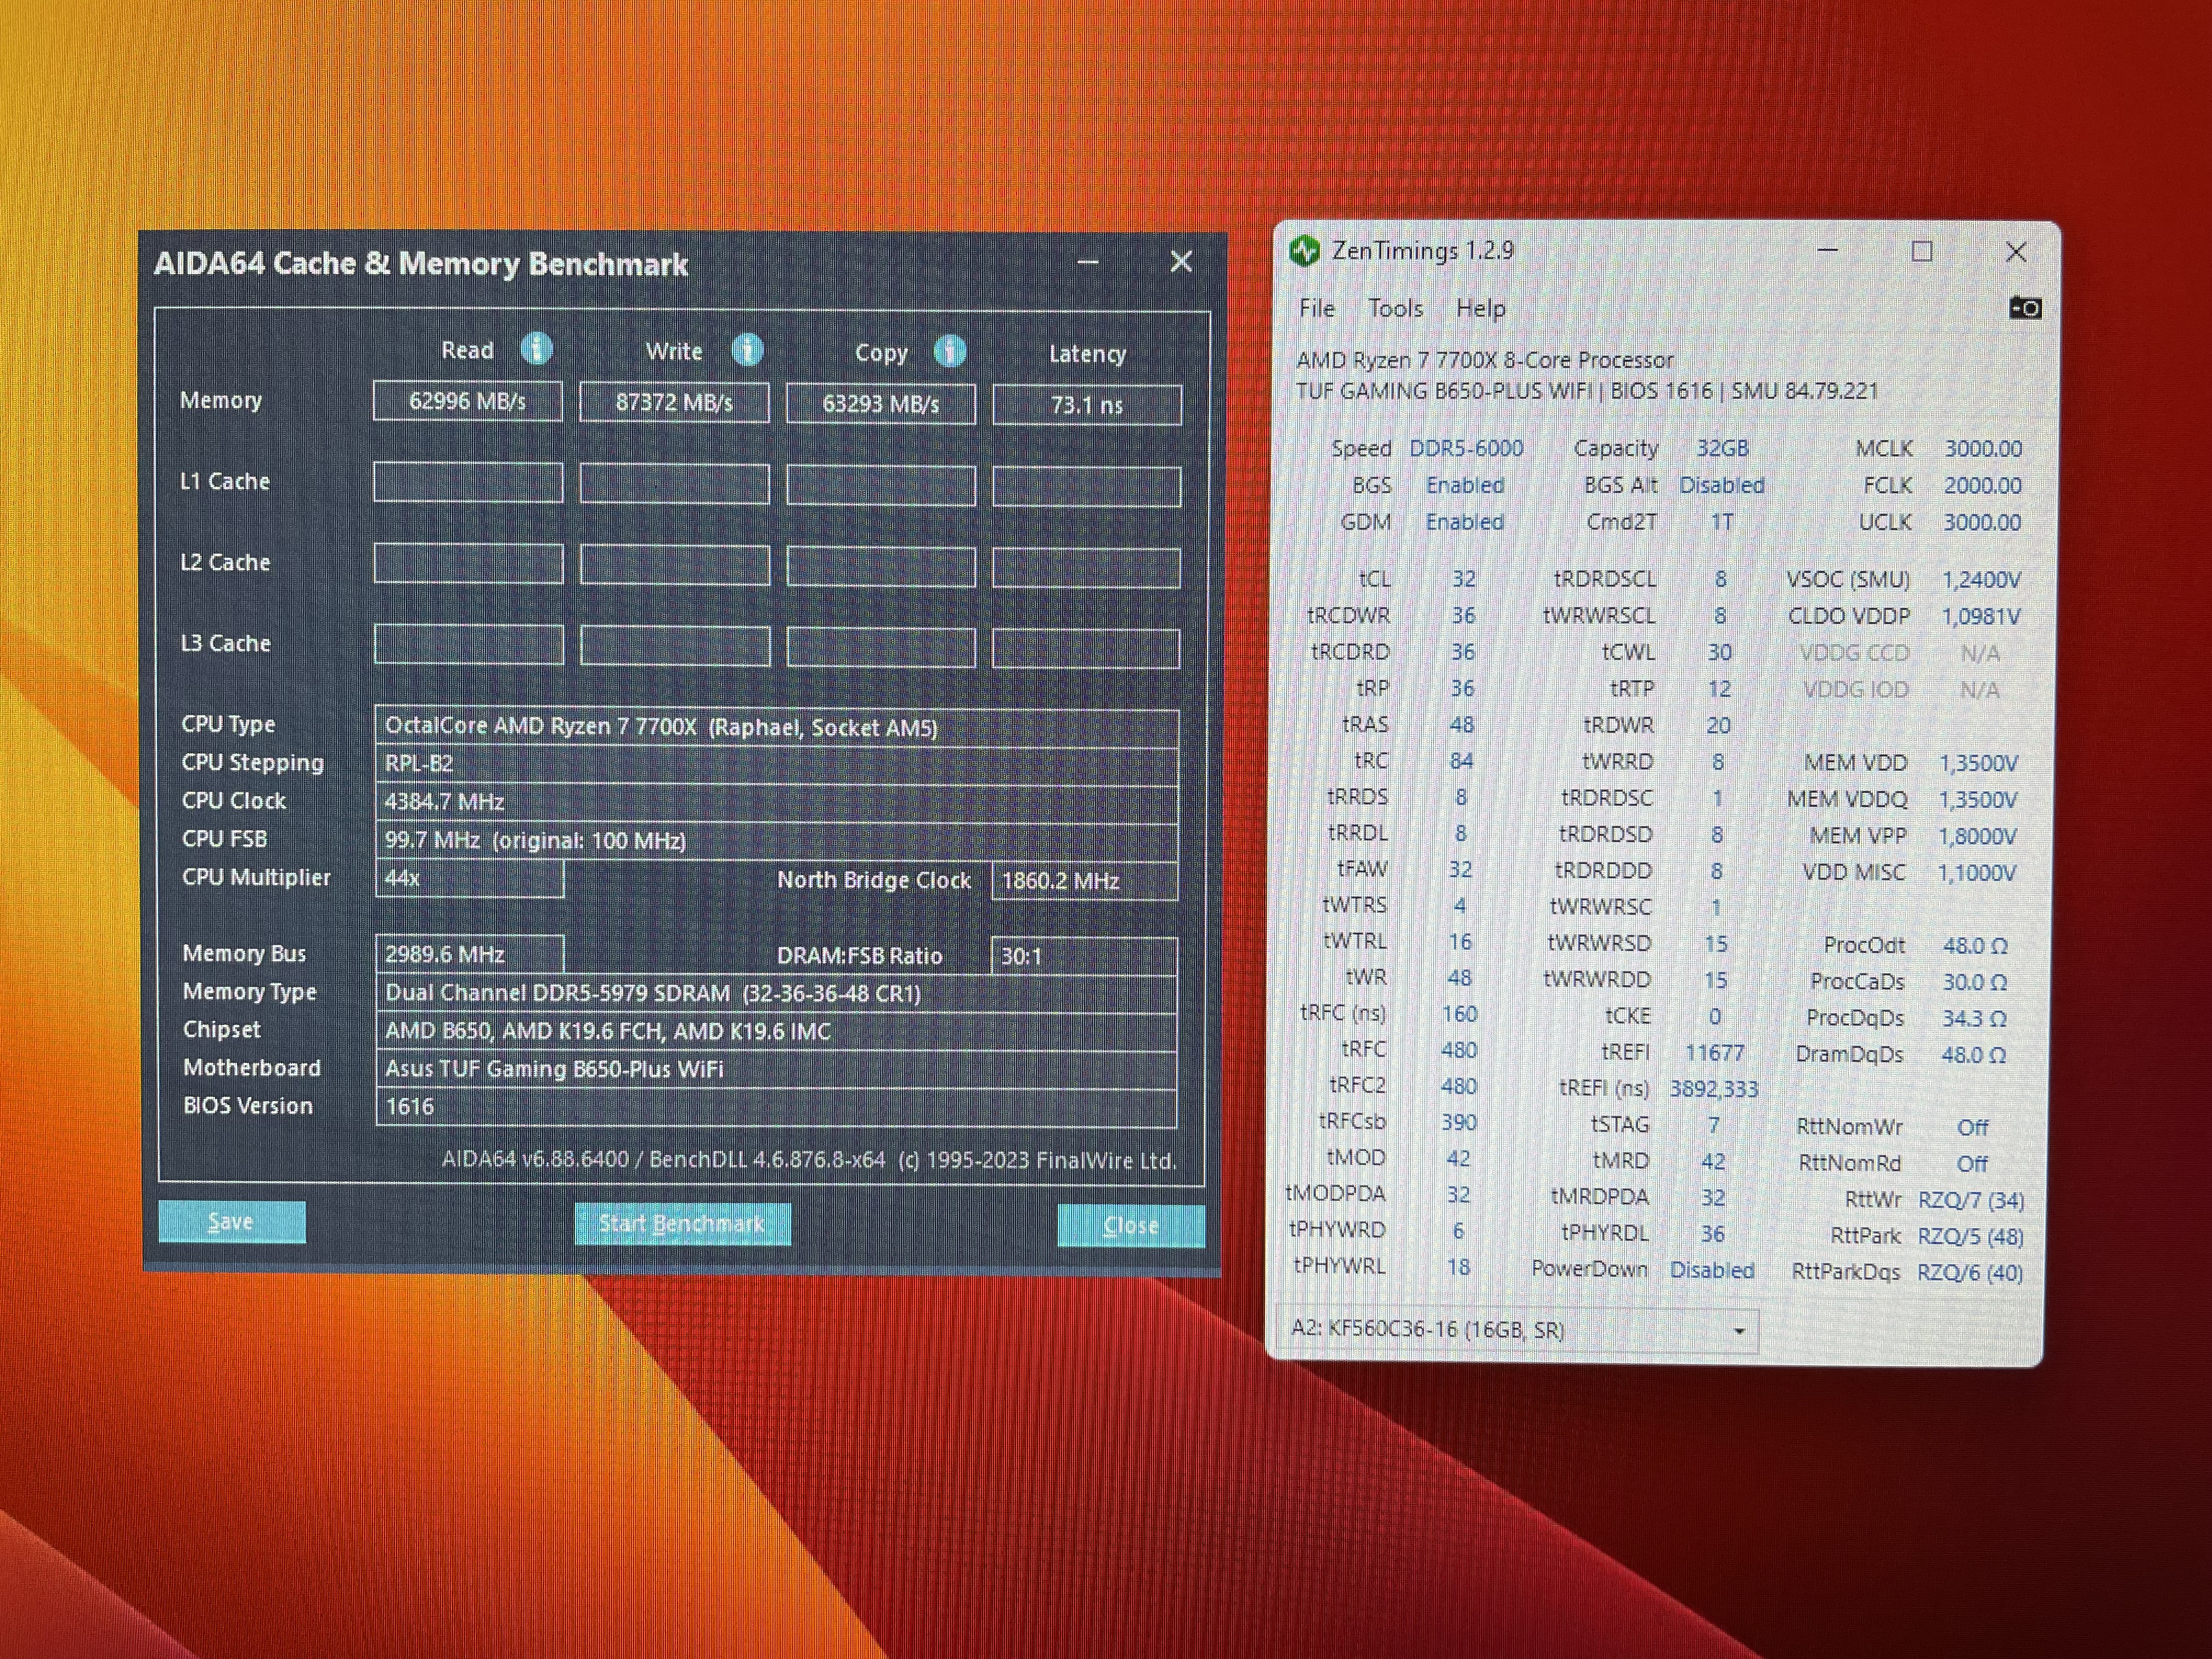Click the Write info icon
This screenshot has height=1659, width=2212.
[747, 350]
